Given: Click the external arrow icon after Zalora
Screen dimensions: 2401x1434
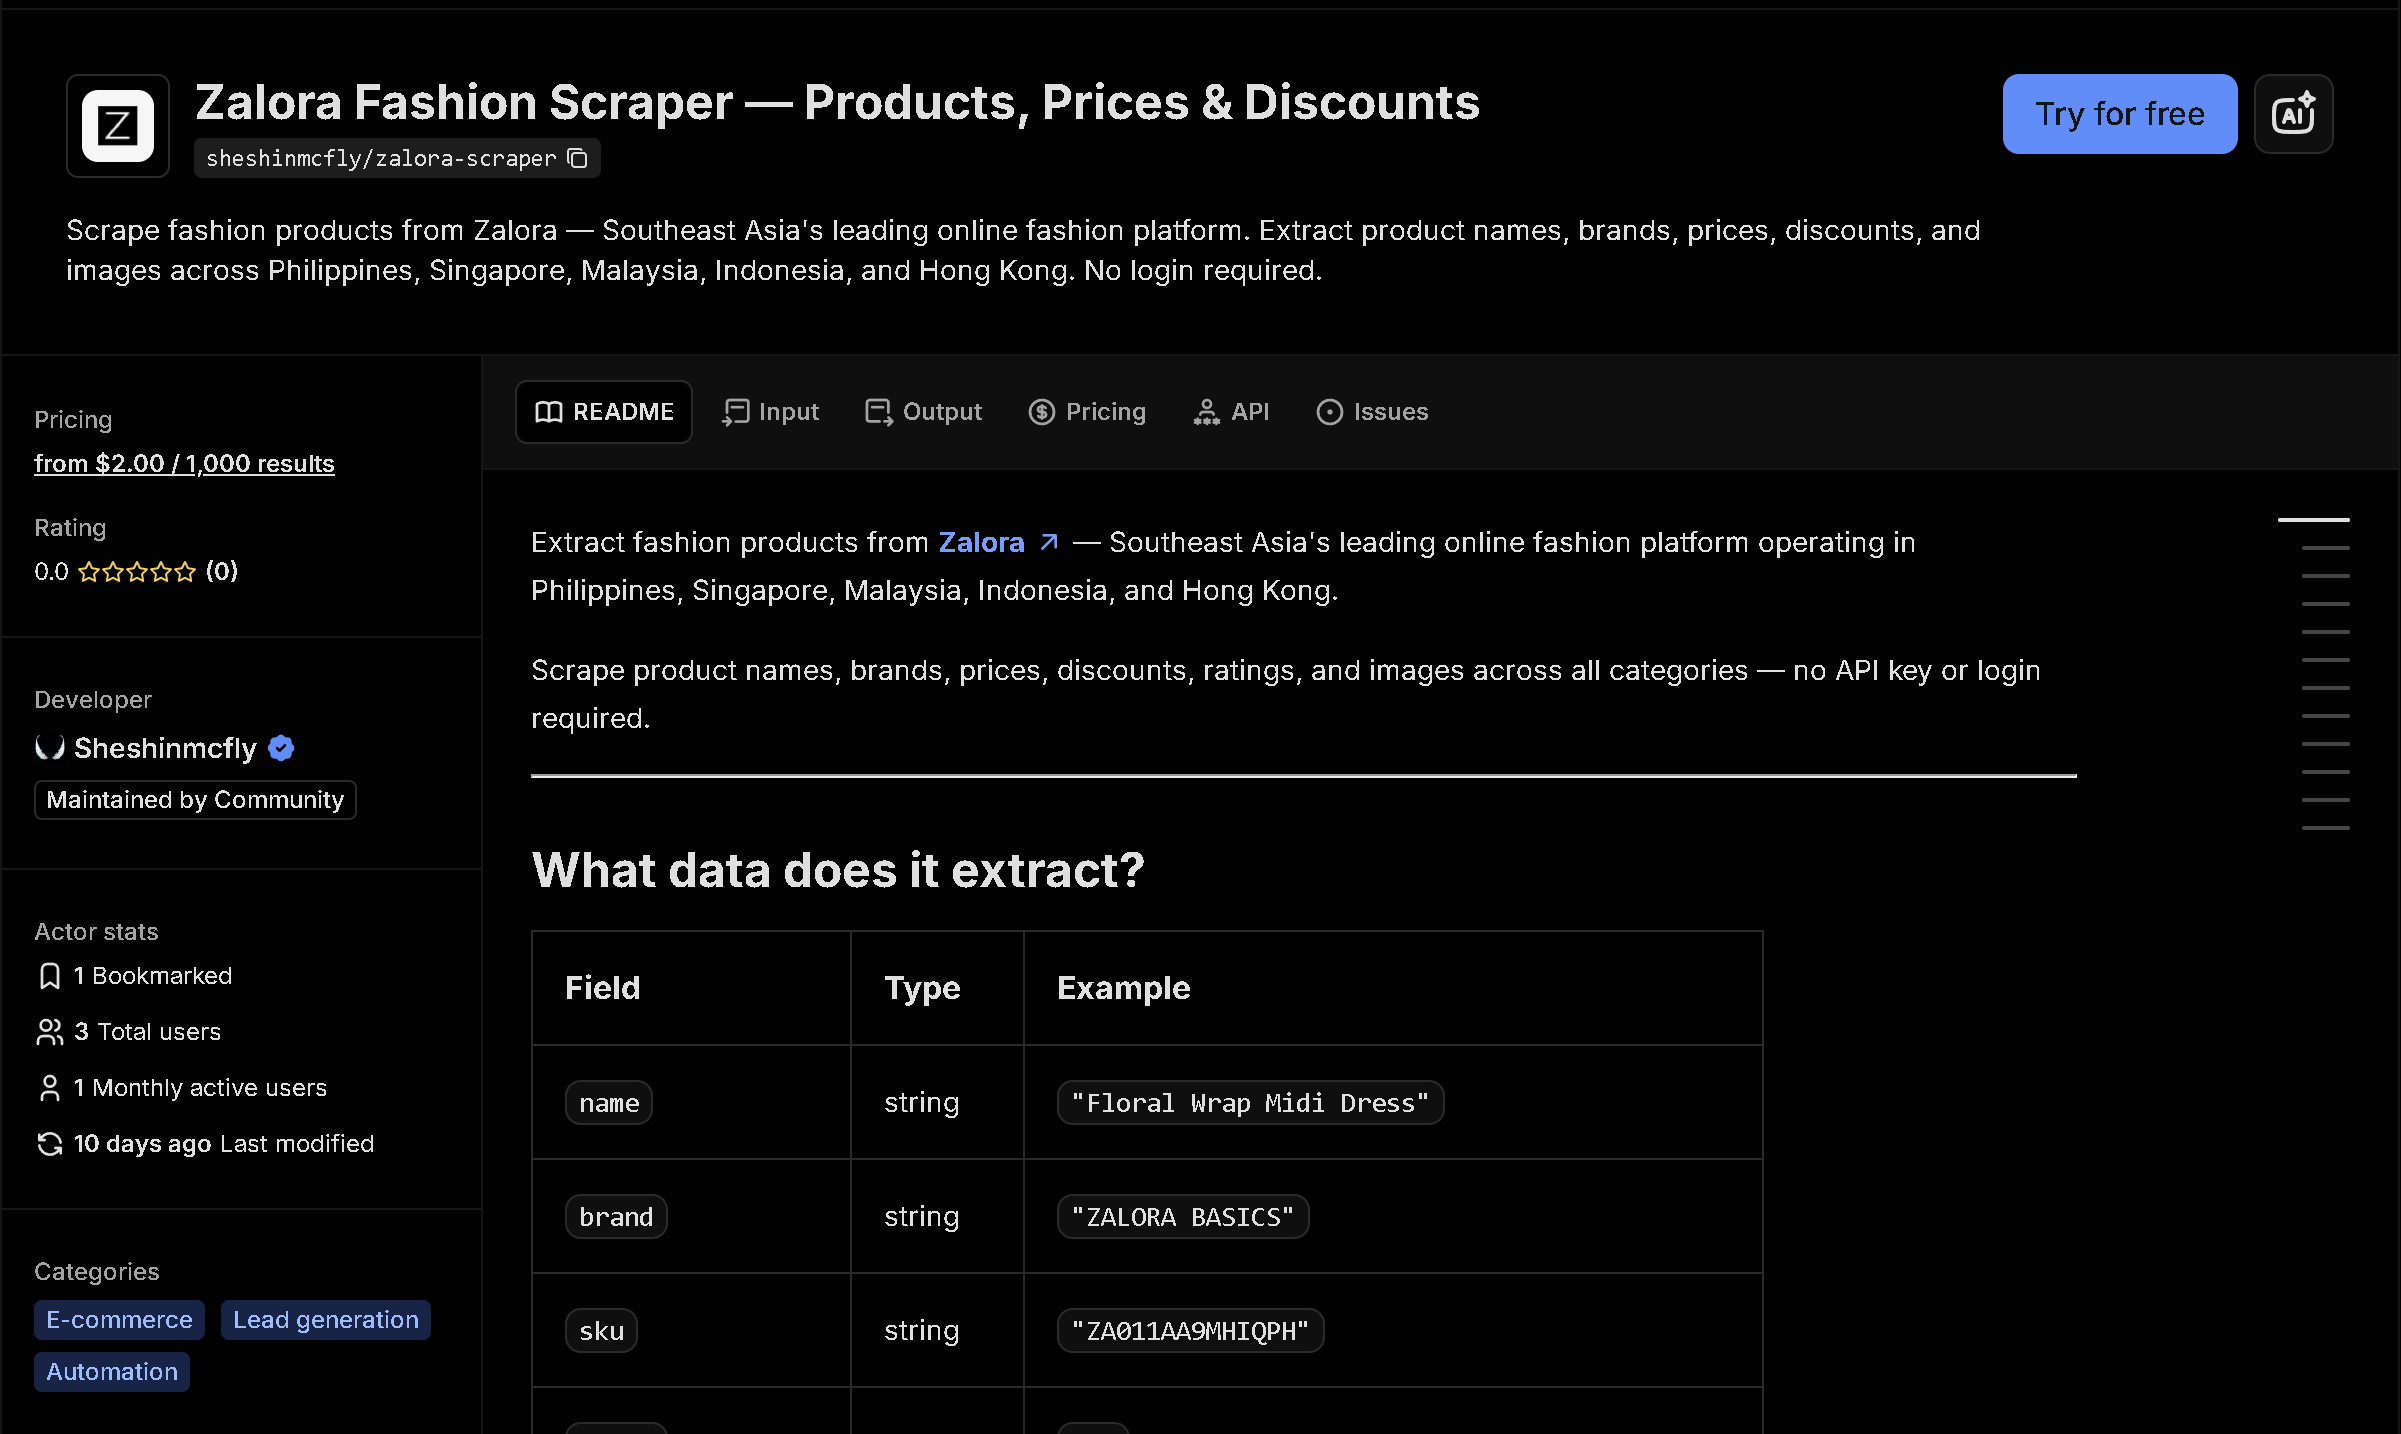Looking at the screenshot, I should [x=1049, y=542].
